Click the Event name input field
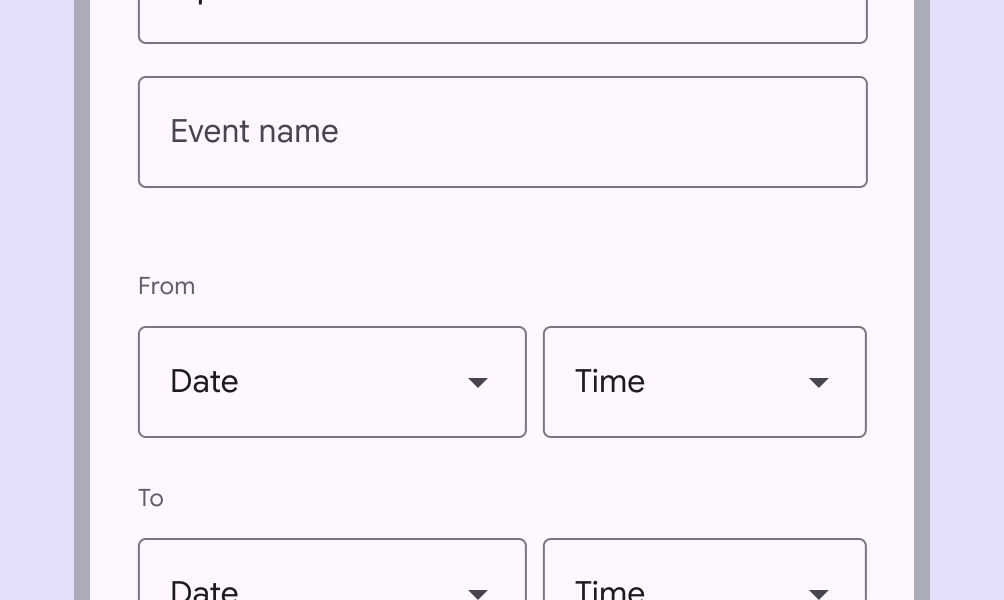This screenshot has width=1004, height=600. click(x=502, y=132)
